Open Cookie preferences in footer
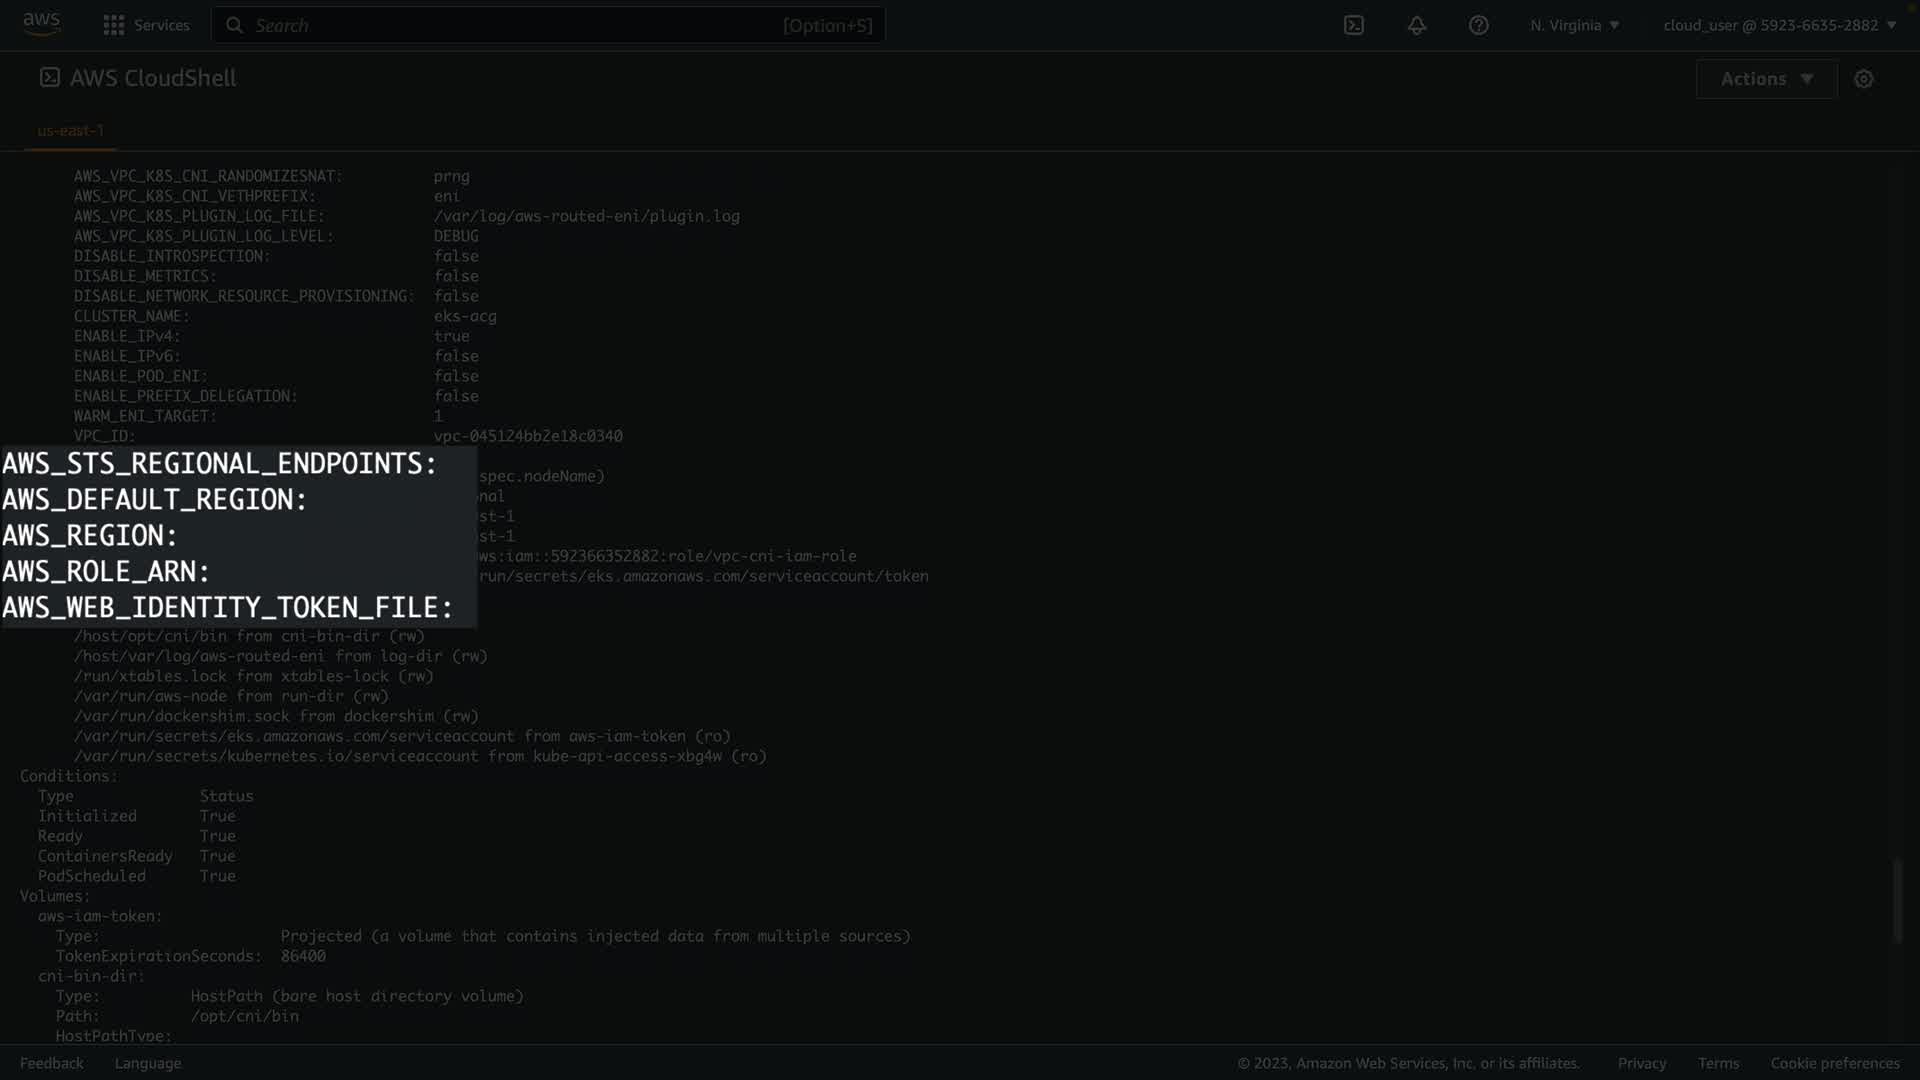This screenshot has width=1920, height=1080. (x=1834, y=1063)
